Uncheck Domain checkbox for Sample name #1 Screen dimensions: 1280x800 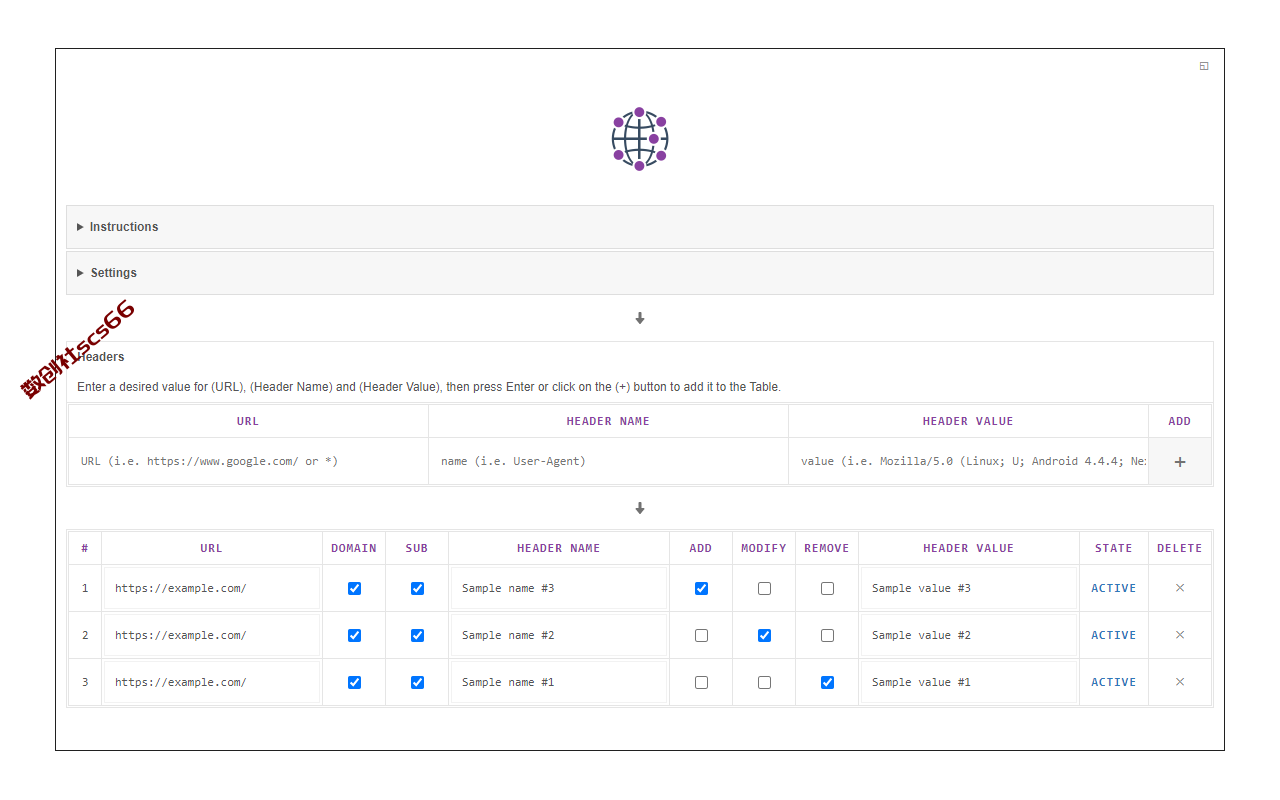[354, 682]
